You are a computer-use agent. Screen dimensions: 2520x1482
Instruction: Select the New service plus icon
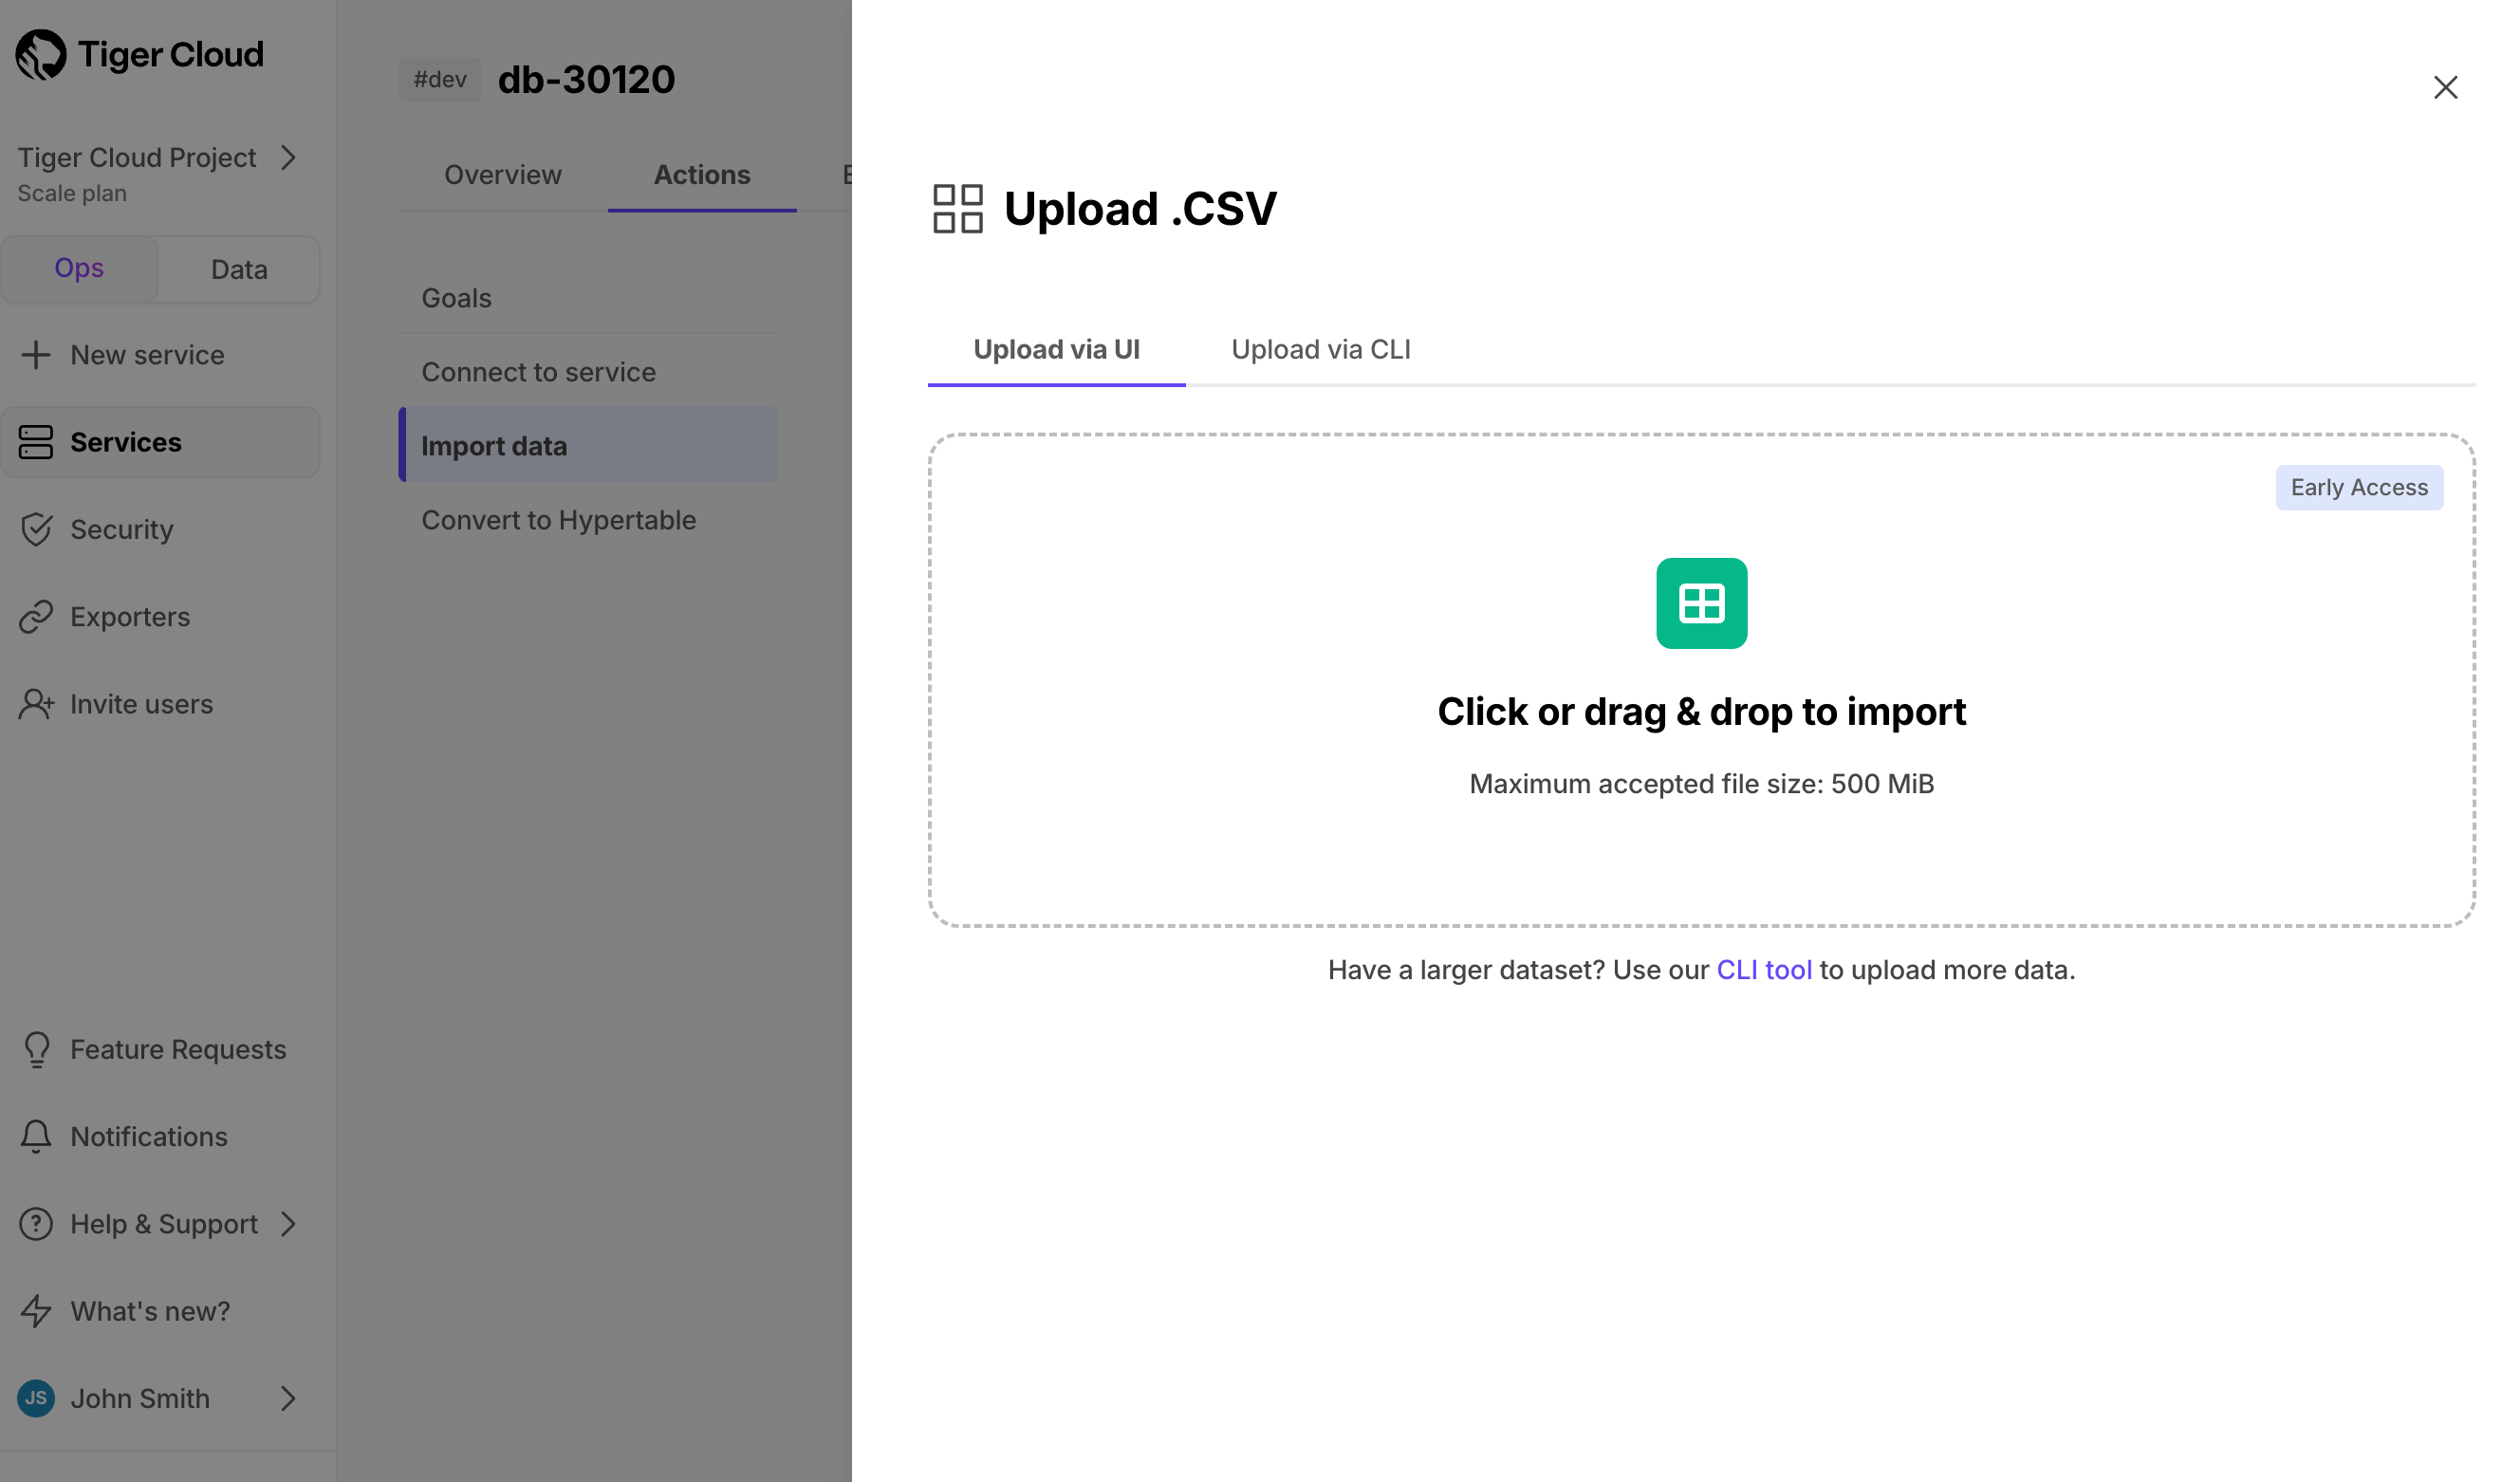pos(36,355)
